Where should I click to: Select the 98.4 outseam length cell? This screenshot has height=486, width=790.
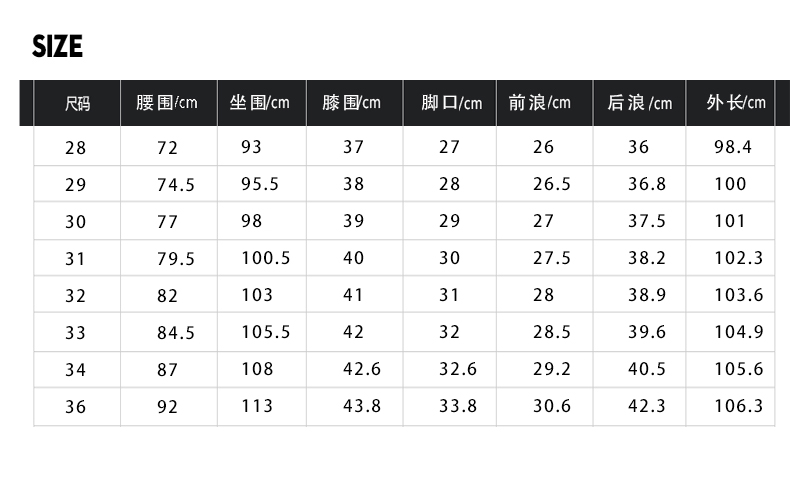pyautogui.click(x=733, y=147)
